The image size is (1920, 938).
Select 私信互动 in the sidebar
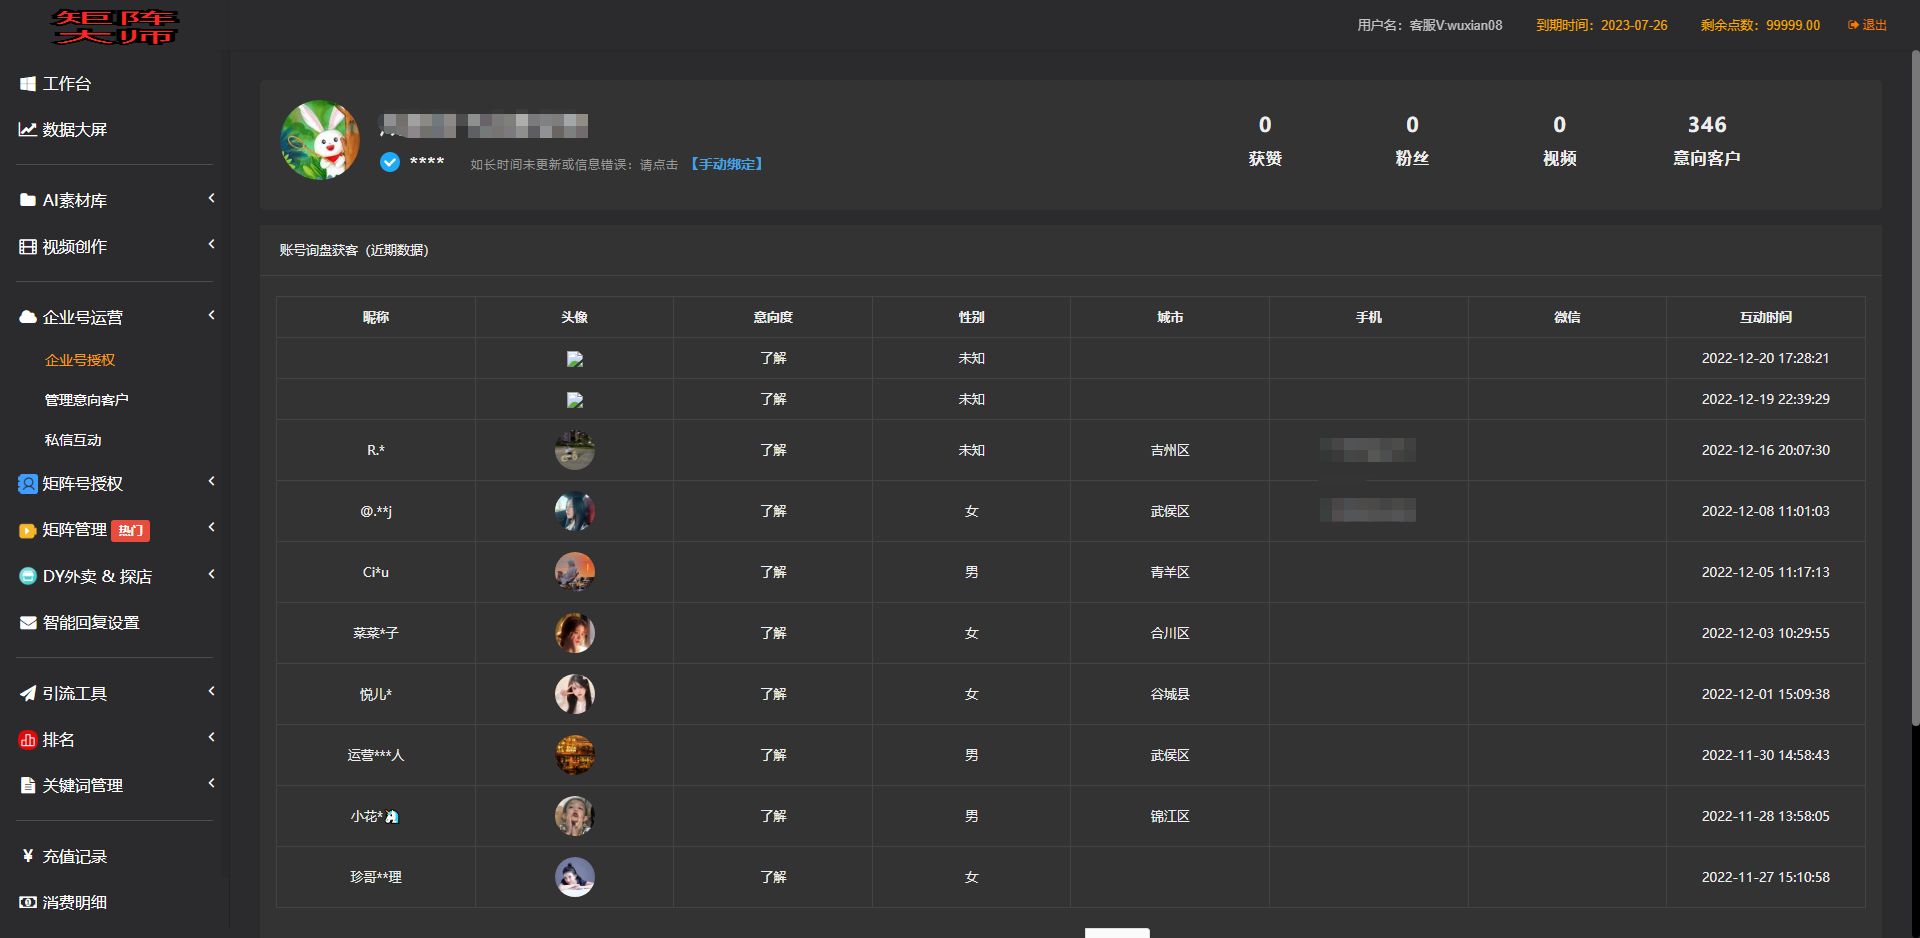click(x=73, y=440)
